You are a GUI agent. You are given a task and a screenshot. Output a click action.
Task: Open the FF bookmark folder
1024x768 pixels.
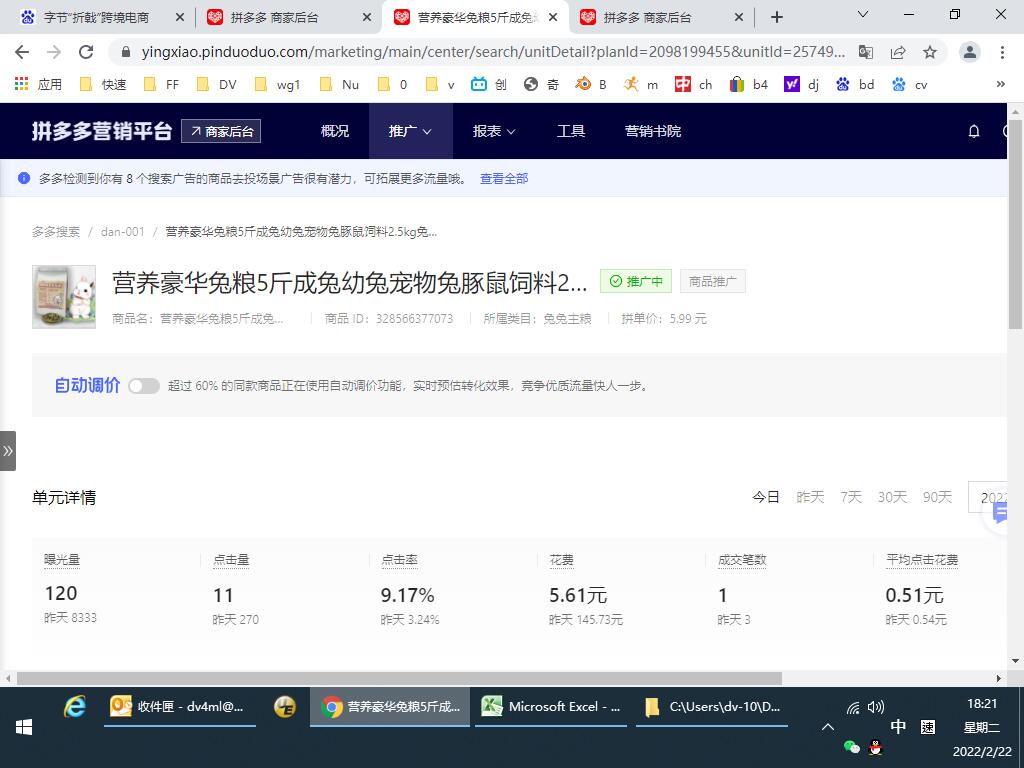161,84
